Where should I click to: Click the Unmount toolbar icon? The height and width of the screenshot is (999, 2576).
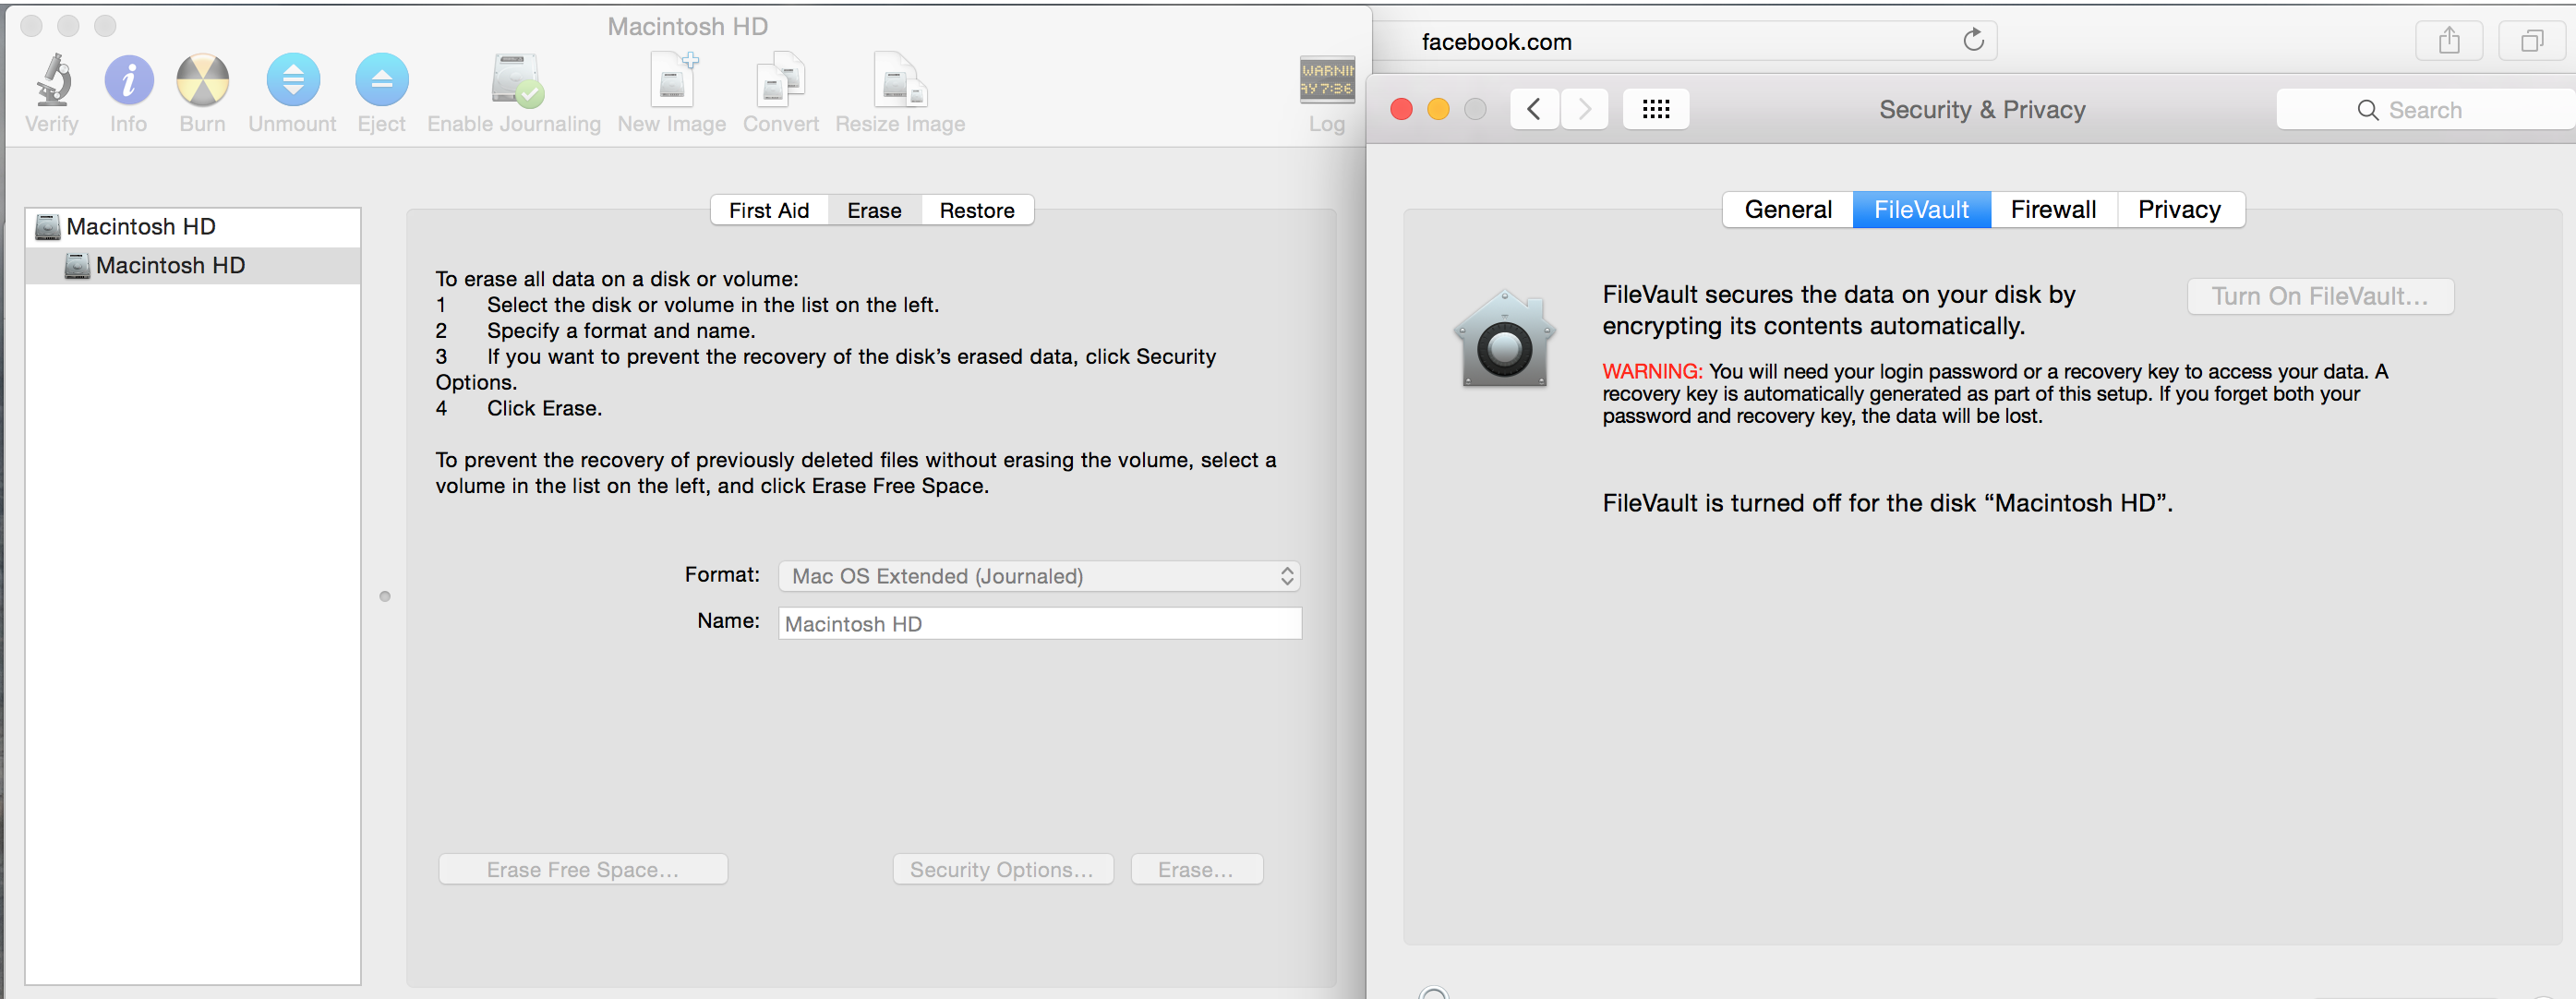[x=293, y=80]
